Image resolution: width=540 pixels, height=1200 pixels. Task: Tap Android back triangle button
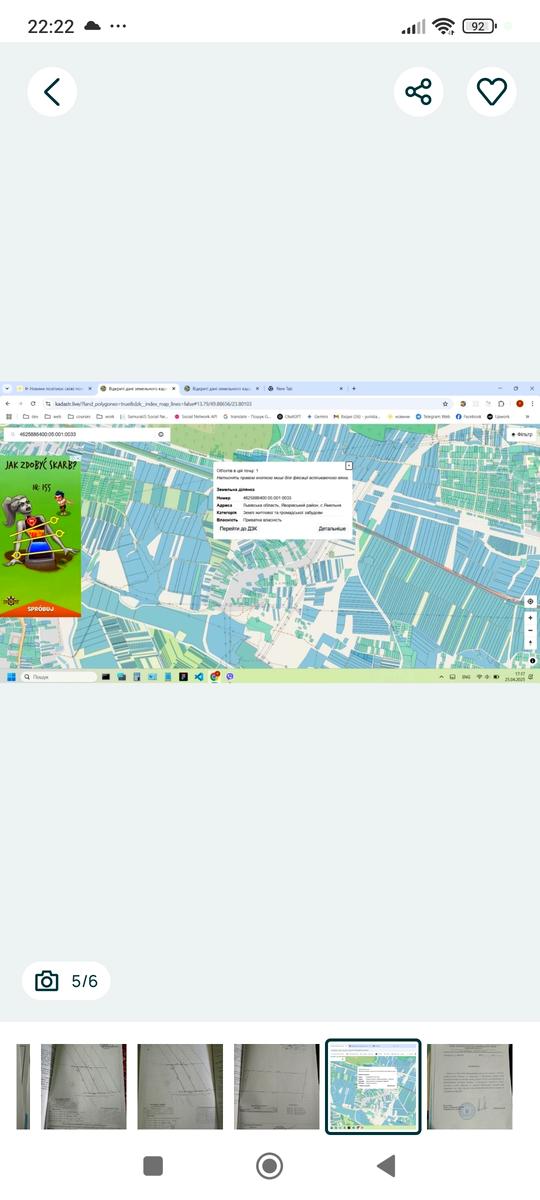click(x=385, y=1166)
